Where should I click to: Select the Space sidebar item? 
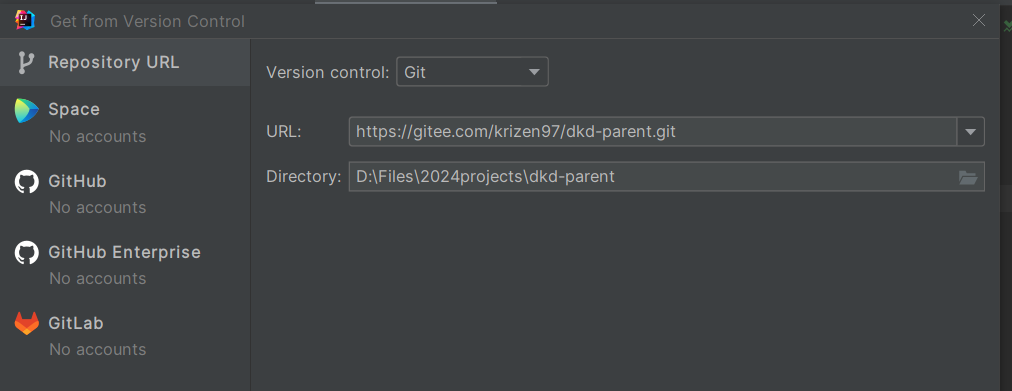point(125,122)
